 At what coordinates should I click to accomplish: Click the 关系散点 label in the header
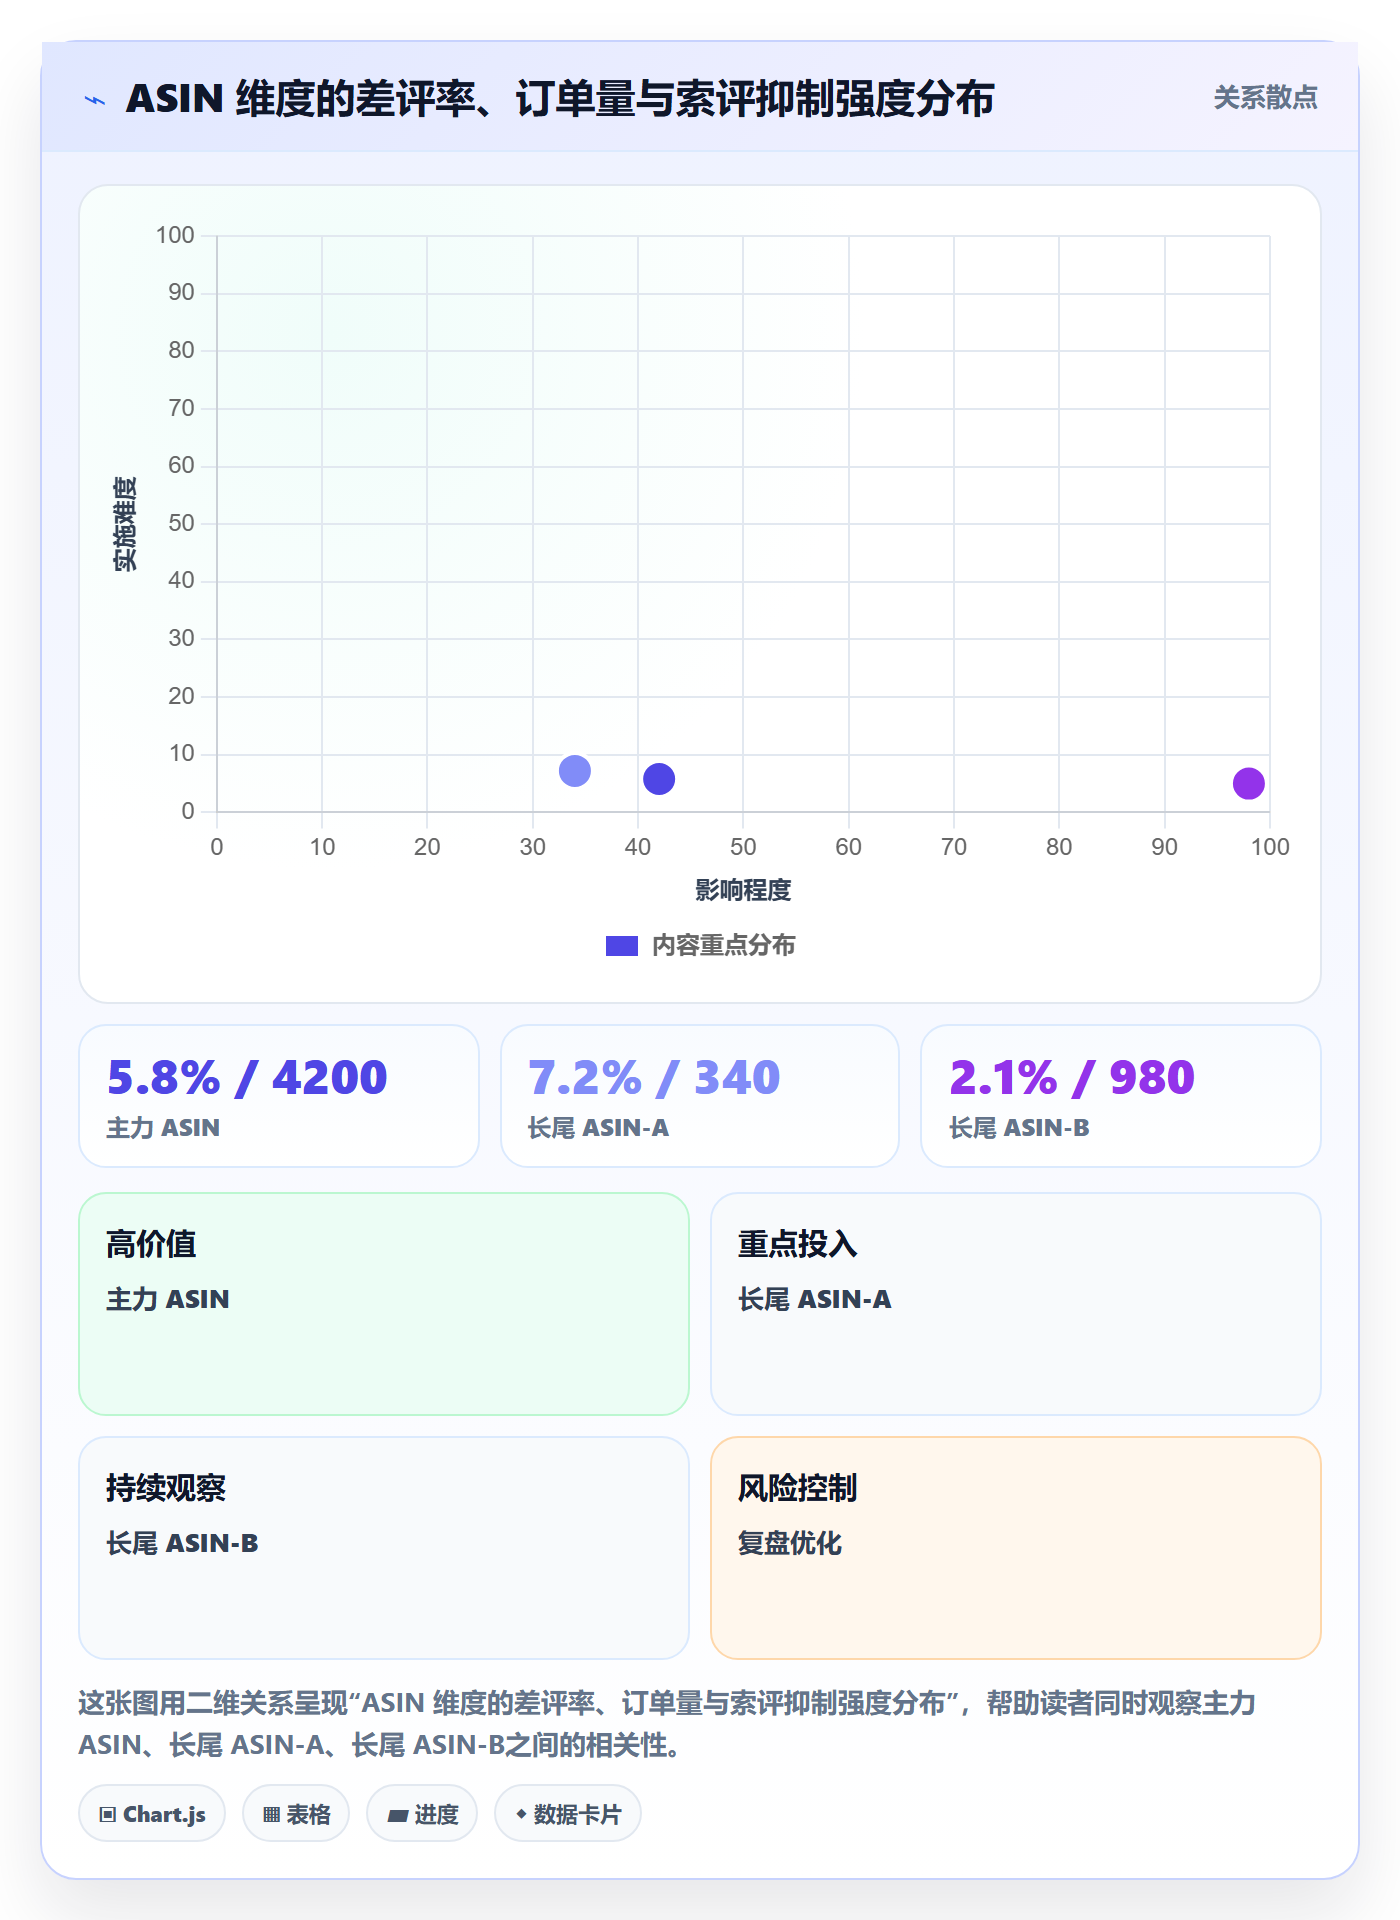click(x=1265, y=98)
